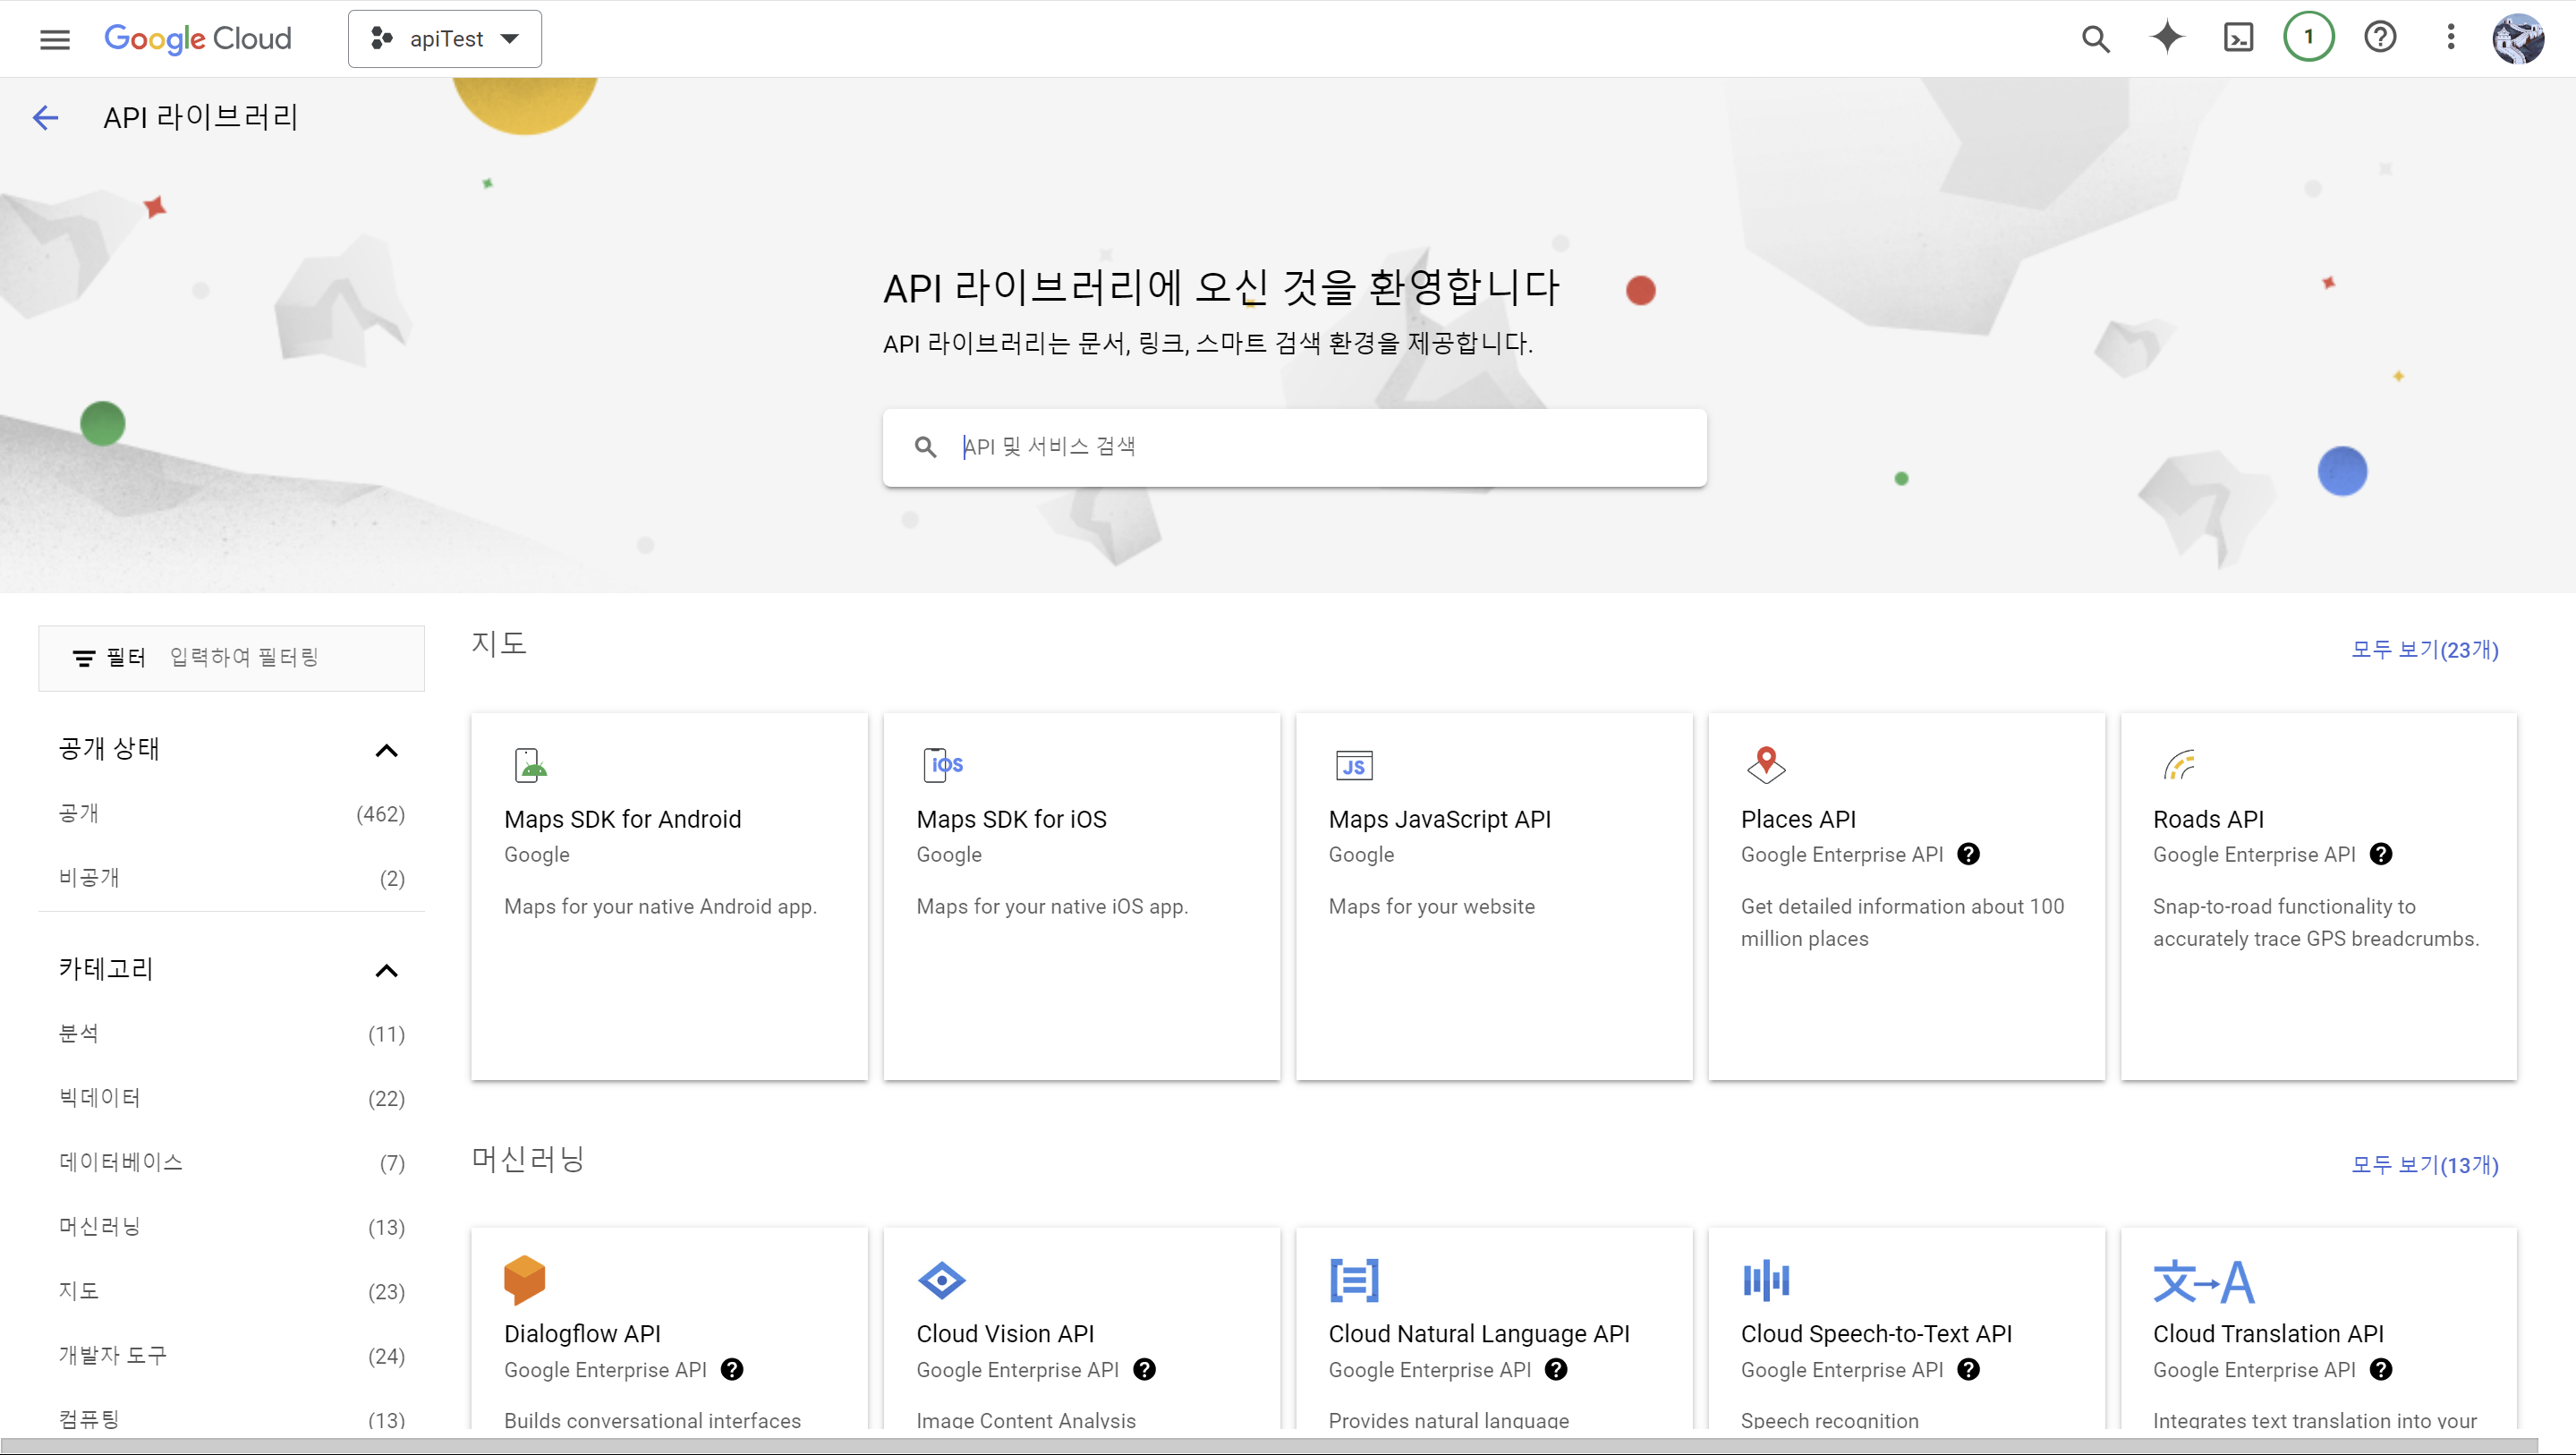The image size is (2576, 1455).
Task: Click the Maps SDK for Android icon
Action: [530, 765]
